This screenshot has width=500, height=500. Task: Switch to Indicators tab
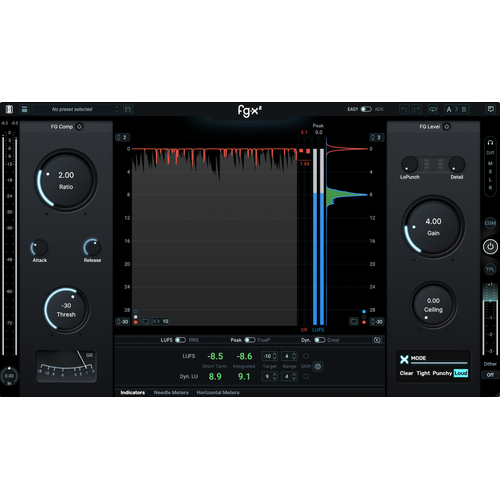pyautogui.click(x=133, y=393)
